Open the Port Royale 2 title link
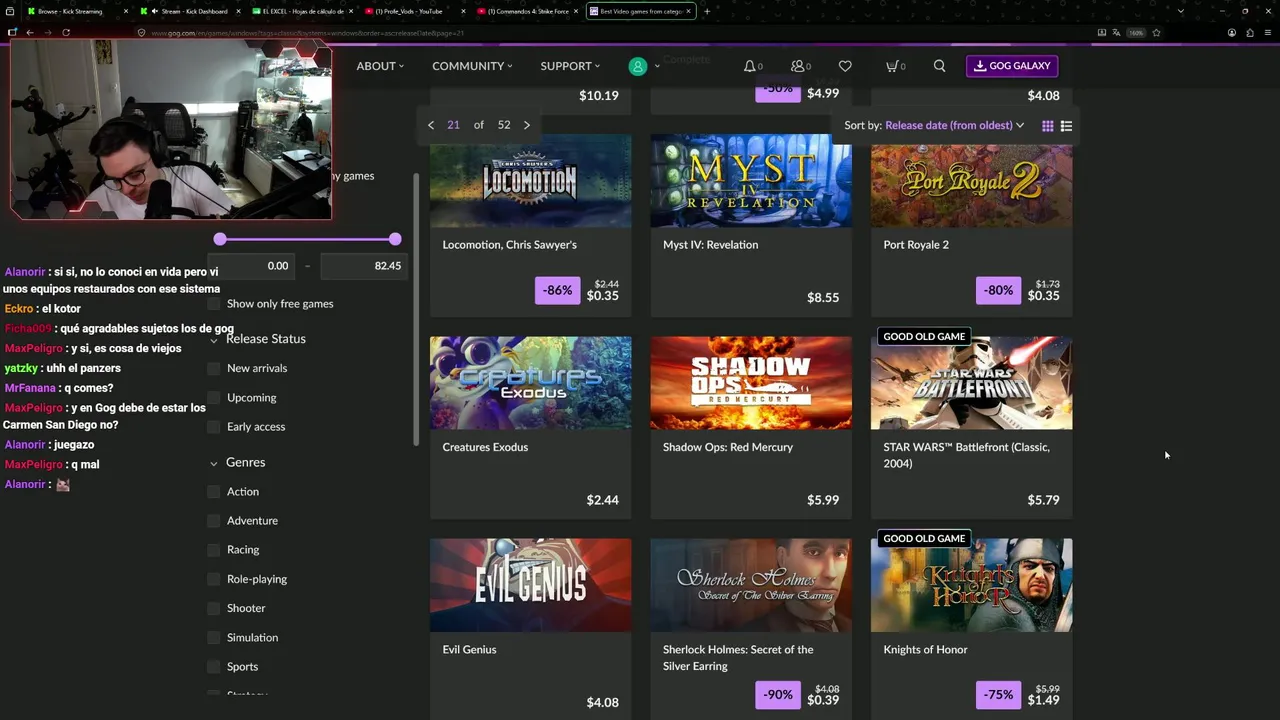Image resolution: width=1280 pixels, height=720 pixels. tap(916, 245)
